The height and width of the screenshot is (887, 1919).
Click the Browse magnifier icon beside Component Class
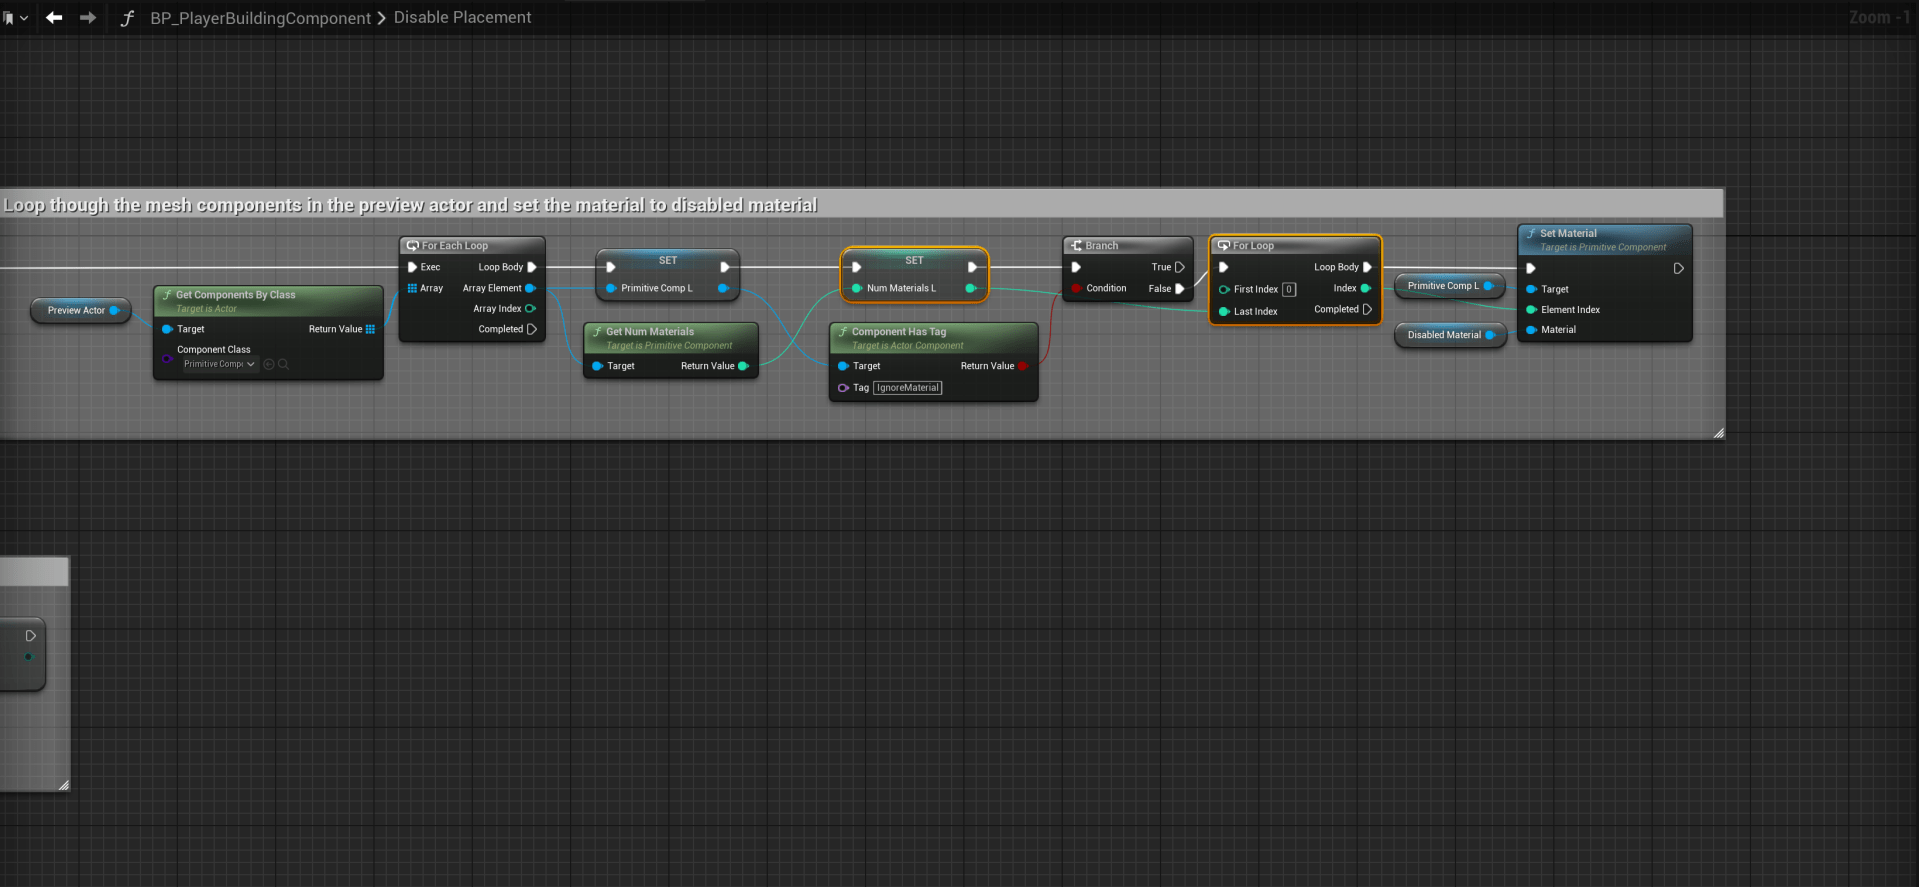[284, 365]
